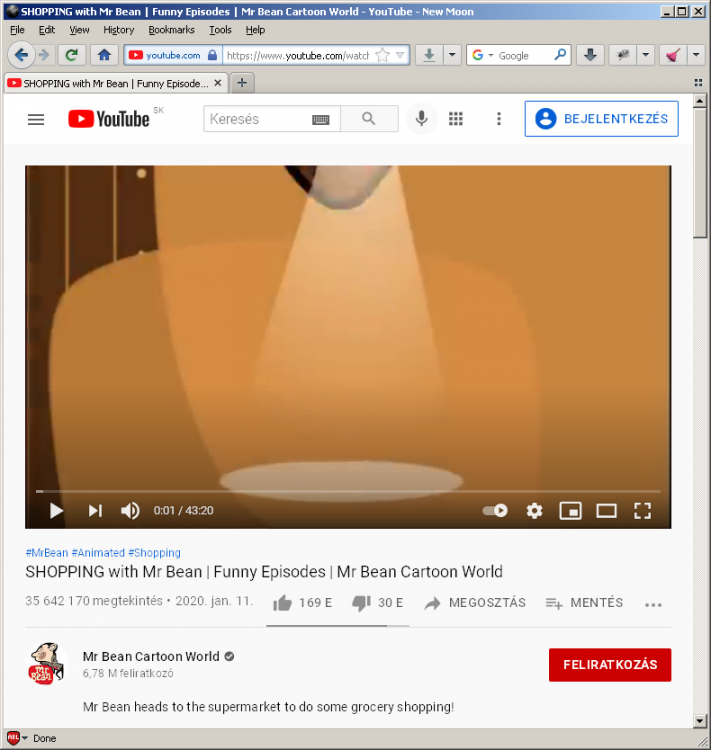Click the search magnifier in Google box
This screenshot has height=750, width=711.
point(560,55)
